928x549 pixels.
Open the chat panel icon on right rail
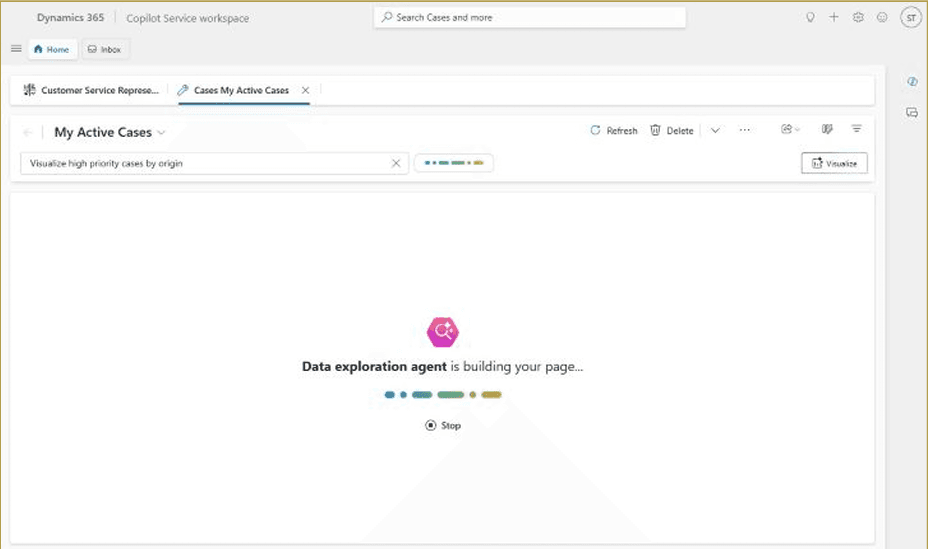(912, 112)
